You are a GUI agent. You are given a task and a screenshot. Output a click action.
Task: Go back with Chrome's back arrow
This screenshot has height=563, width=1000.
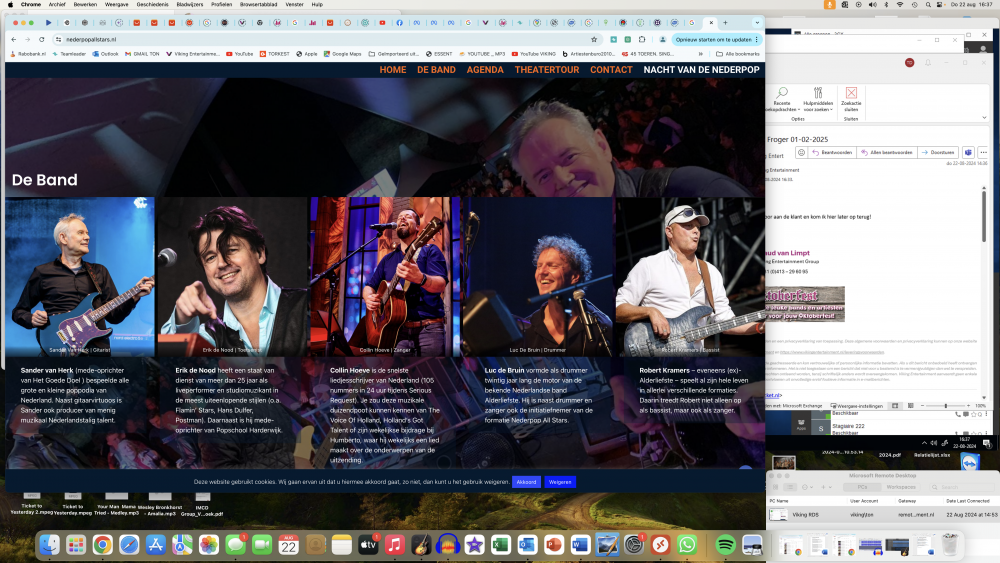point(14,40)
